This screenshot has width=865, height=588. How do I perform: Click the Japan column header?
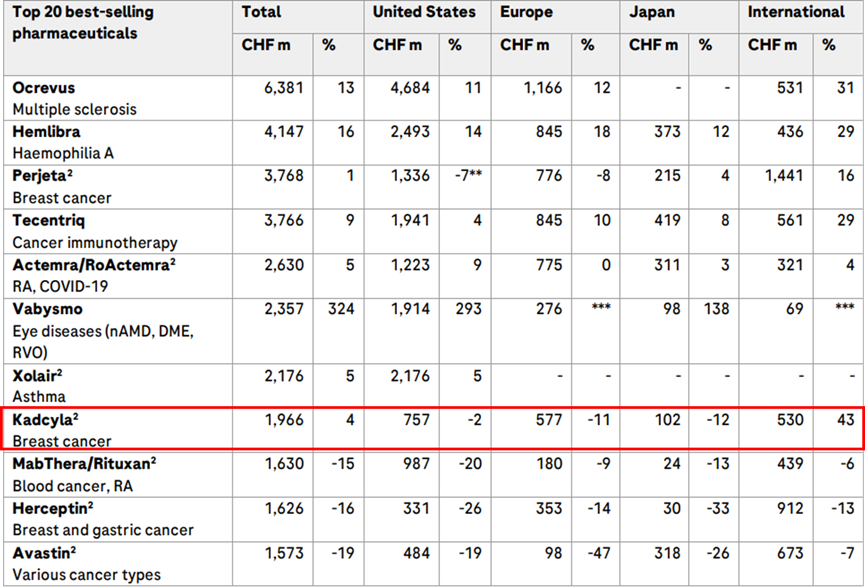(x=652, y=12)
